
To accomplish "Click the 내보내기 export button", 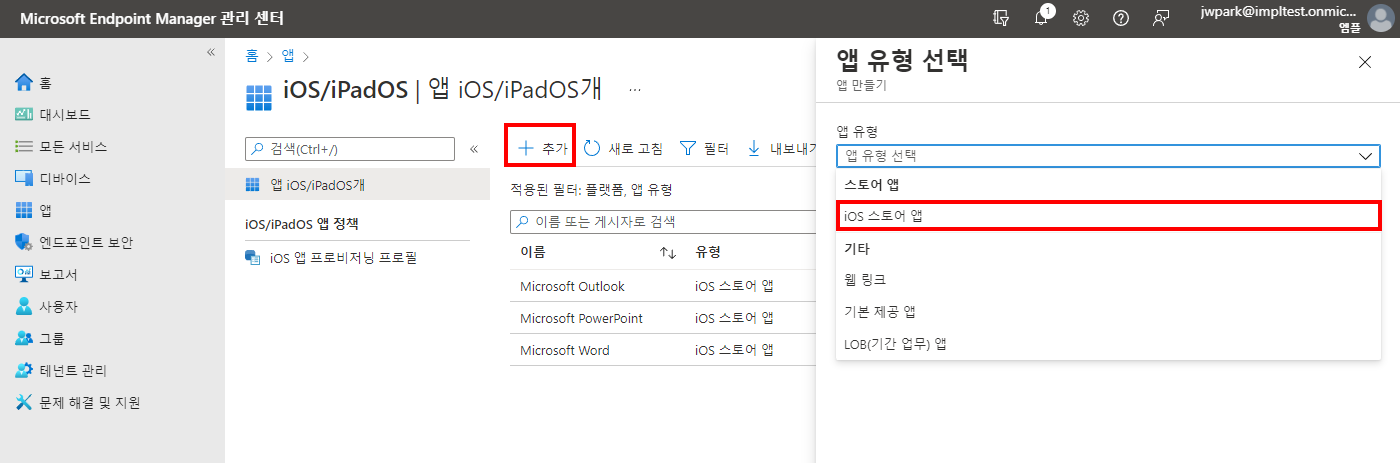I will (x=781, y=149).
